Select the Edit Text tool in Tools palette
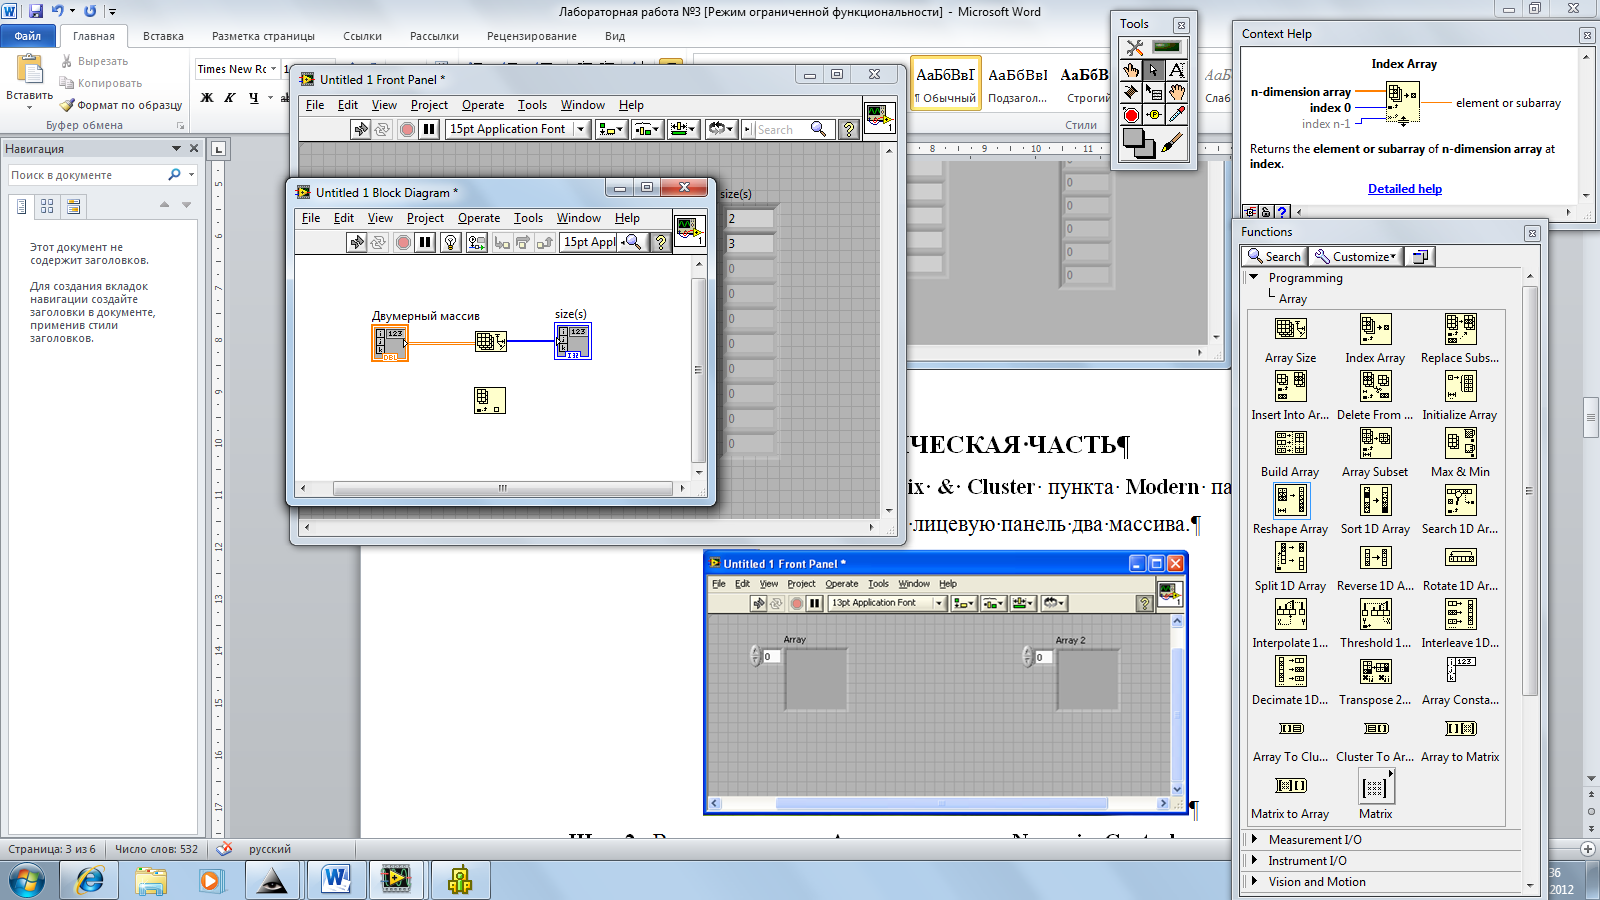The height and width of the screenshot is (900, 1600). [1177, 70]
